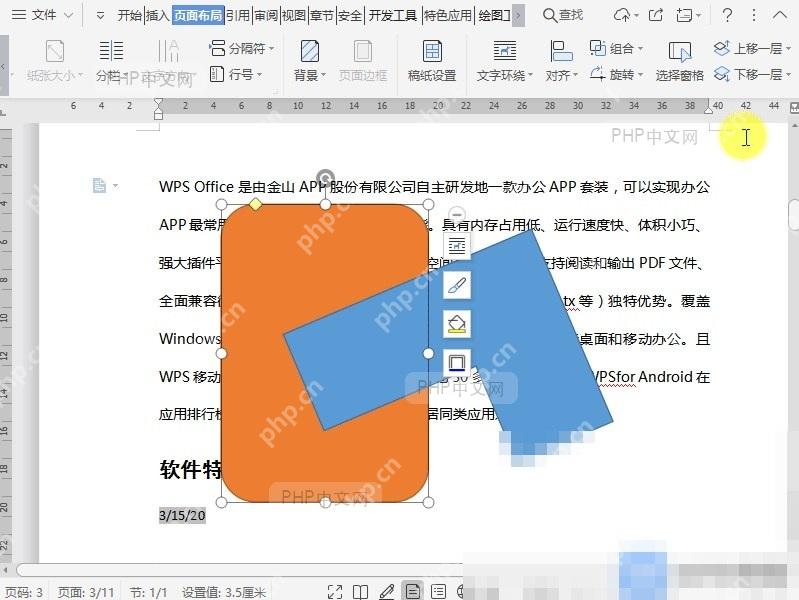Switch to the 开始 tab
The image size is (799, 600).
[x=129, y=15]
